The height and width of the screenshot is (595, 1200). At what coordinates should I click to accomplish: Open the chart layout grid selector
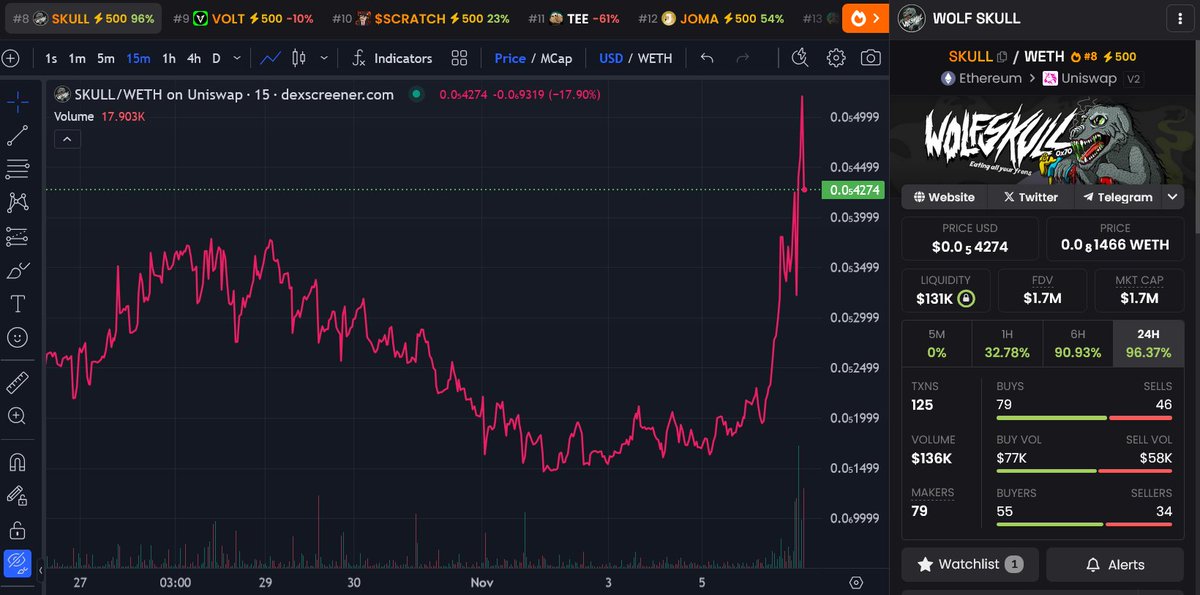point(459,58)
